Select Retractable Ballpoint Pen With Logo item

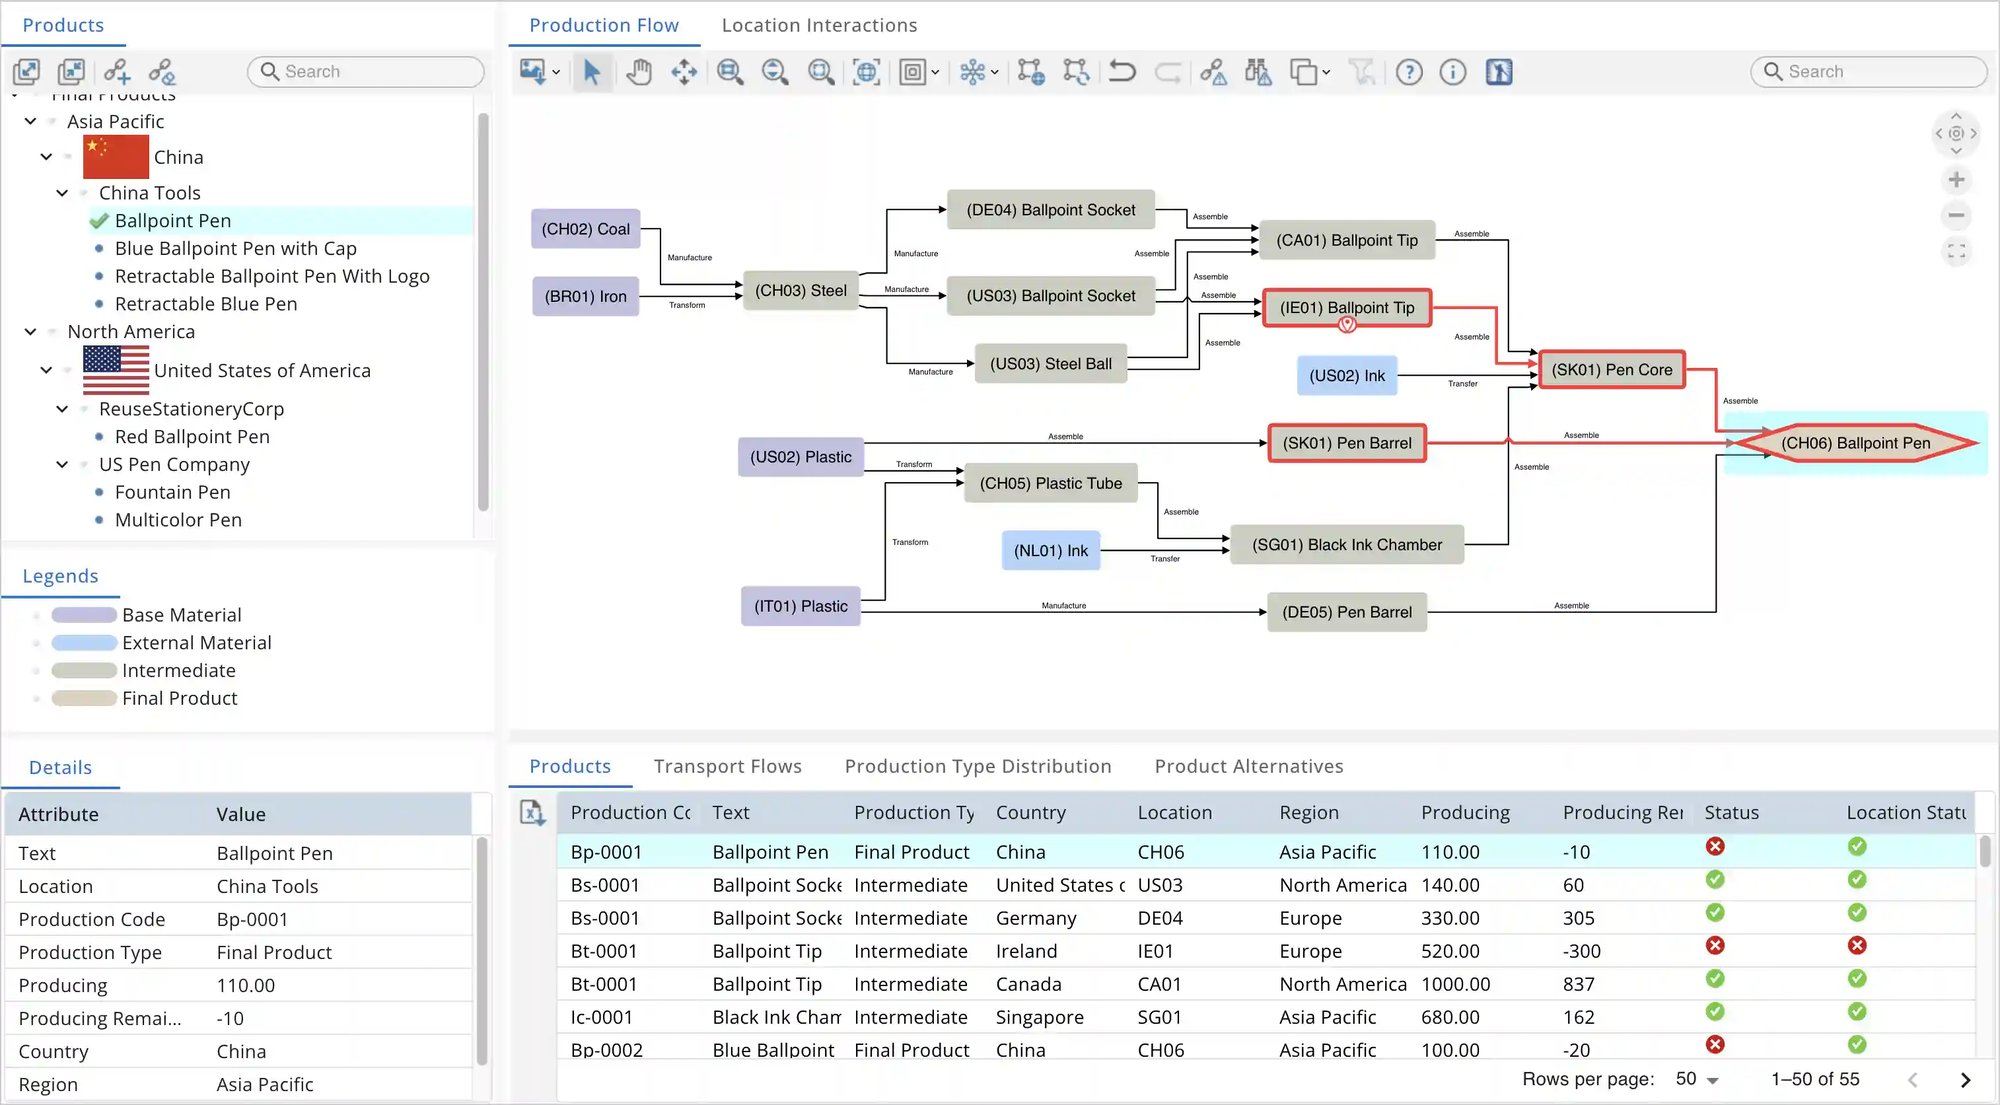(x=272, y=276)
